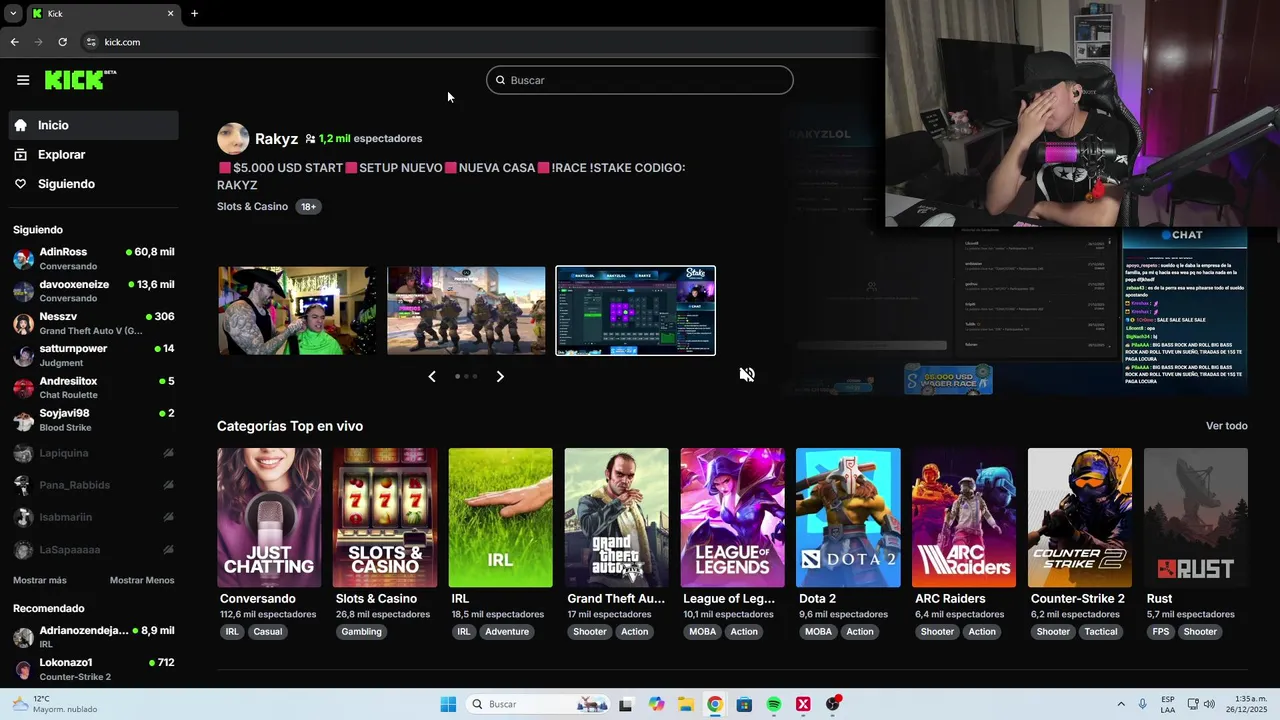Screen dimensions: 1280x720
Task: Go to previous carousel slide arrow
Action: [x=432, y=377]
